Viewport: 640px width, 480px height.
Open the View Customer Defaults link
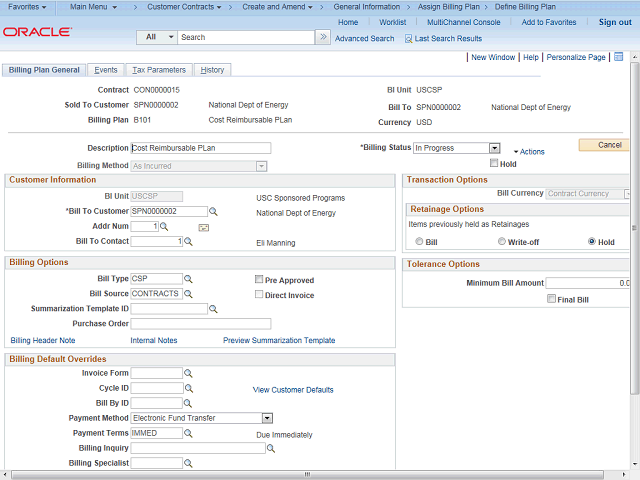(x=293, y=389)
